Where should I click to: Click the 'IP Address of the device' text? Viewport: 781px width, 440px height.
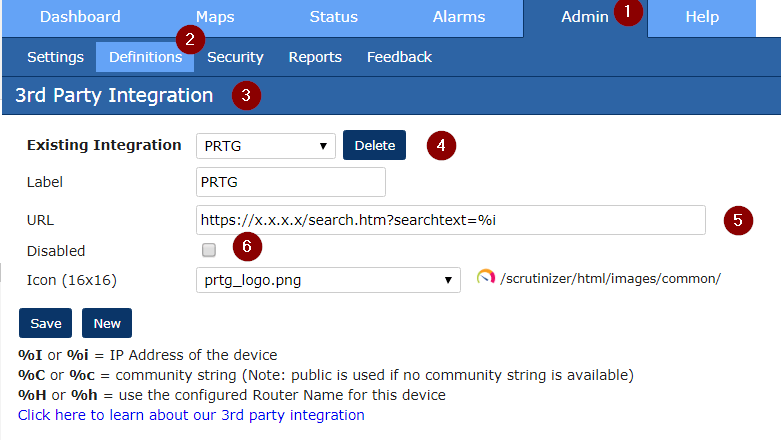click(x=193, y=355)
